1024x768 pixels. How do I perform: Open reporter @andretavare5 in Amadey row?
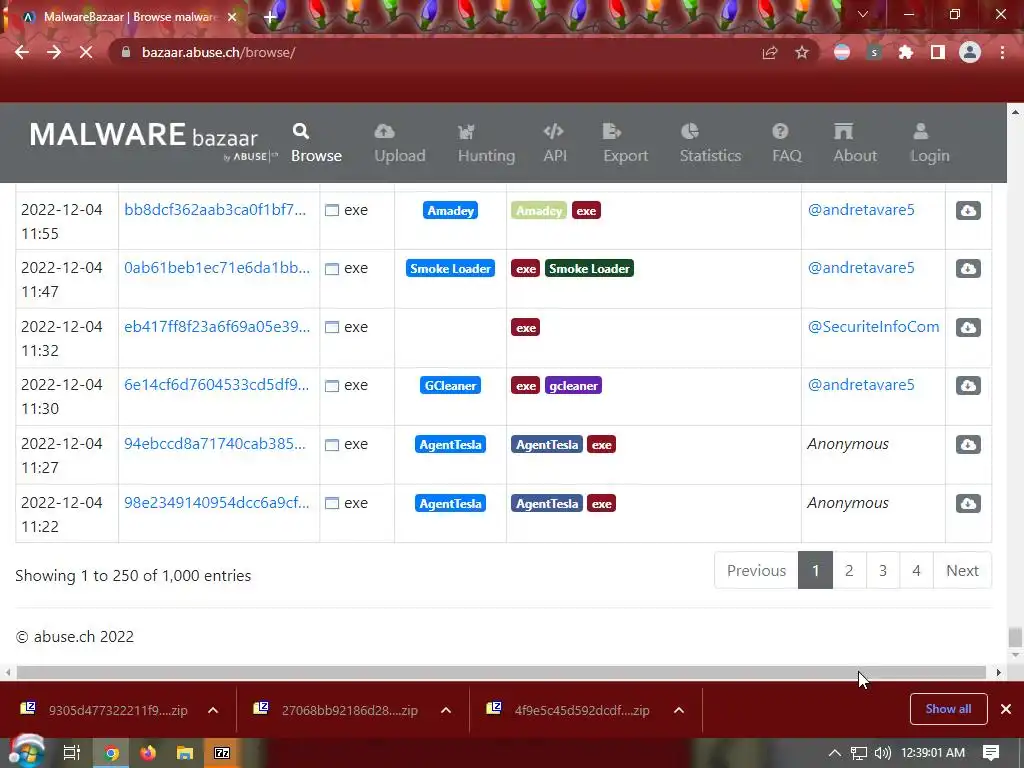coord(861,210)
